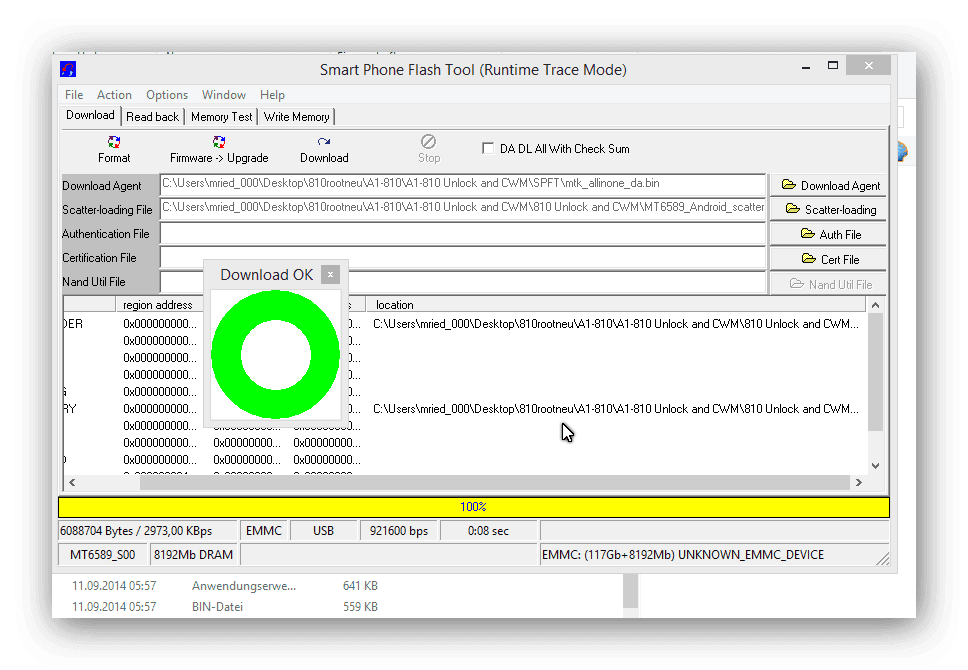Screen dimensions: 968x670
Task: Click the Format toolbar icon
Action: [114, 143]
